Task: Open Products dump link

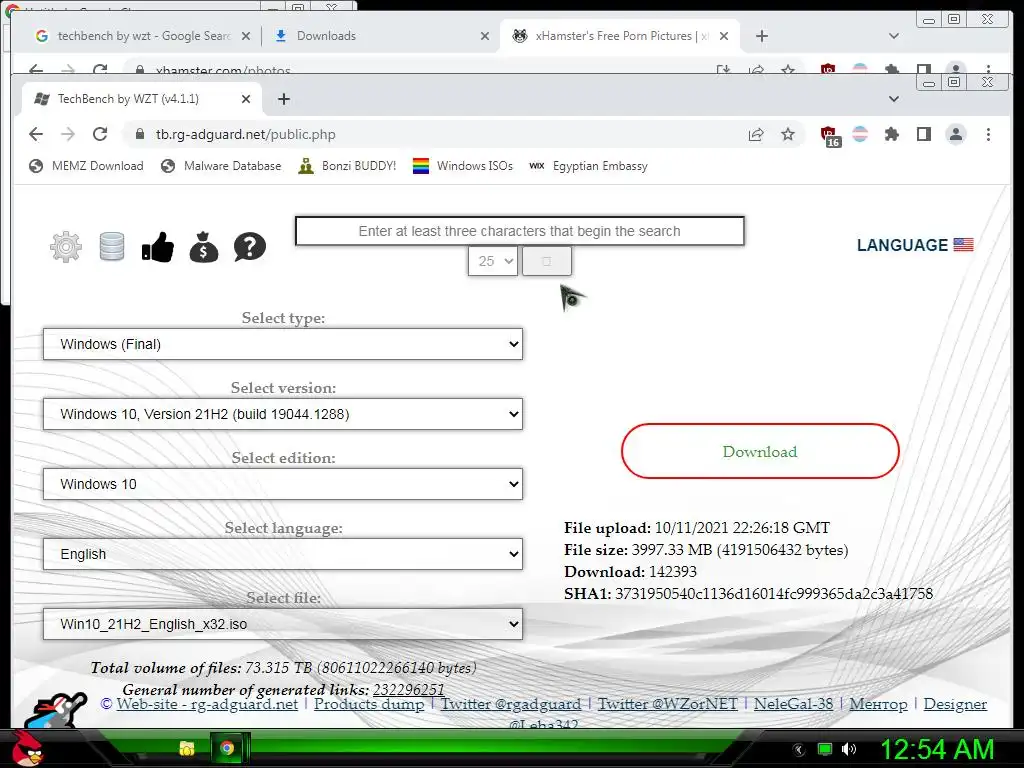Action: pos(369,704)
